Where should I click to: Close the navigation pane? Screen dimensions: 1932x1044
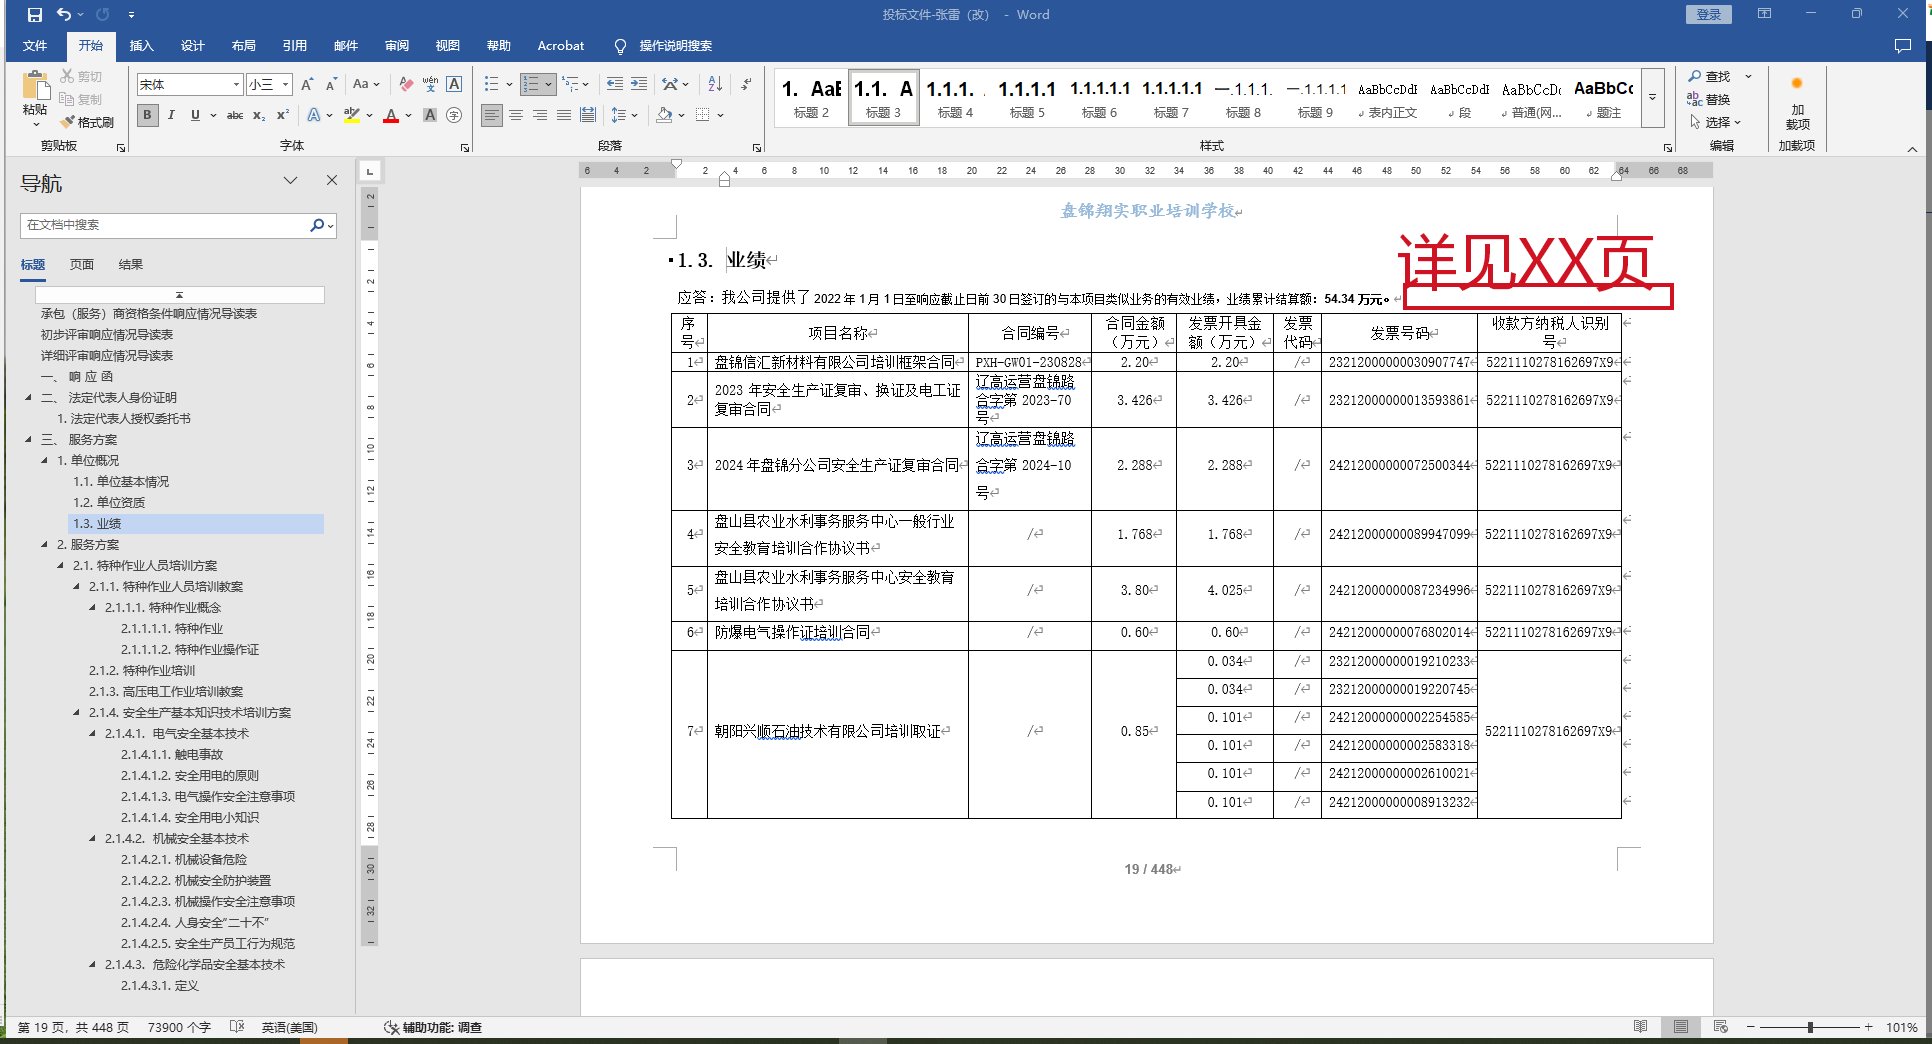pos(332,181)
